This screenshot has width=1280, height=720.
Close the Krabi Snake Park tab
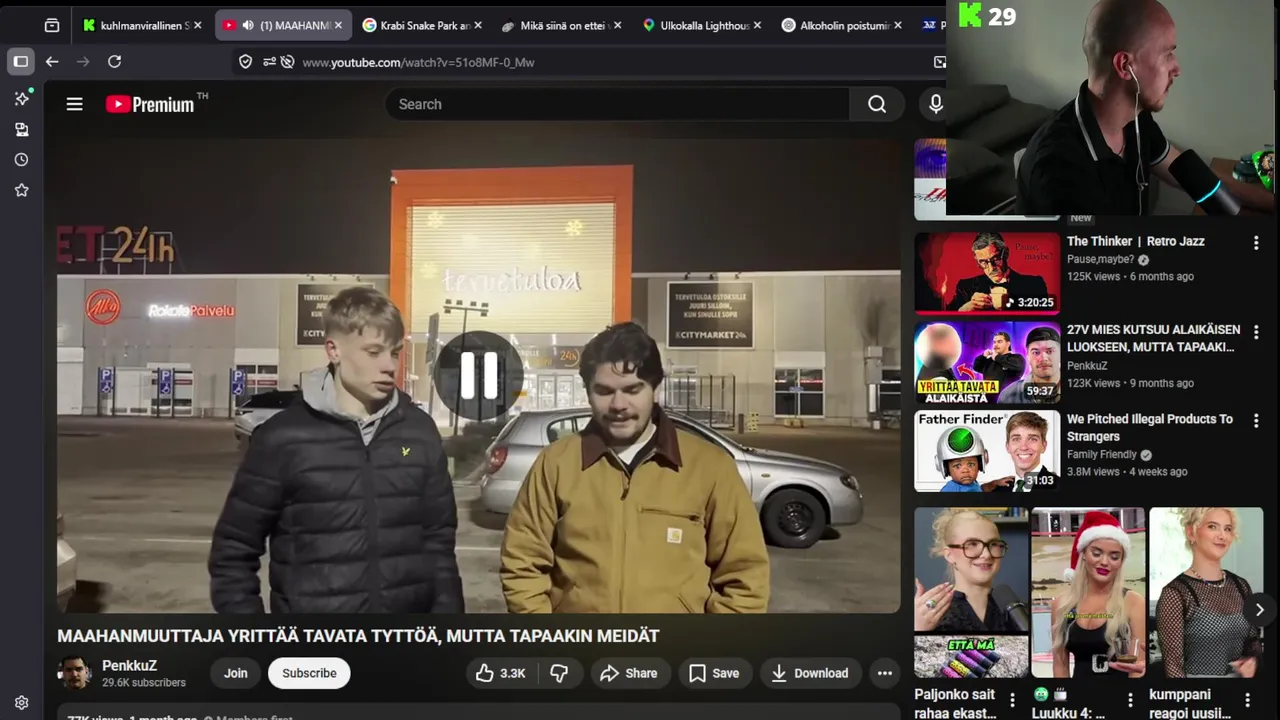pos(478,25)
